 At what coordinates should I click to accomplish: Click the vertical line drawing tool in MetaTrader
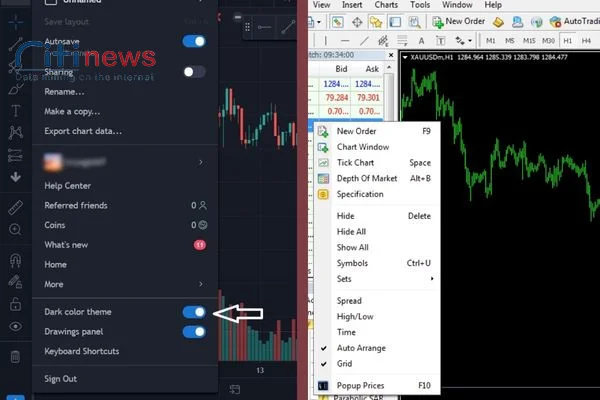tap(326, 41)
